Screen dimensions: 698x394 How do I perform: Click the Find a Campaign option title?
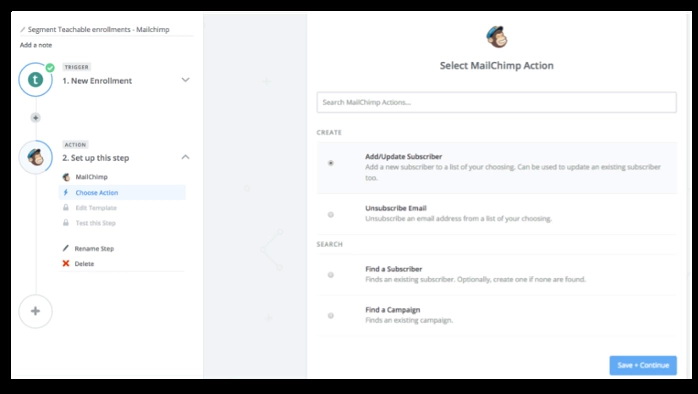(393, 310)
